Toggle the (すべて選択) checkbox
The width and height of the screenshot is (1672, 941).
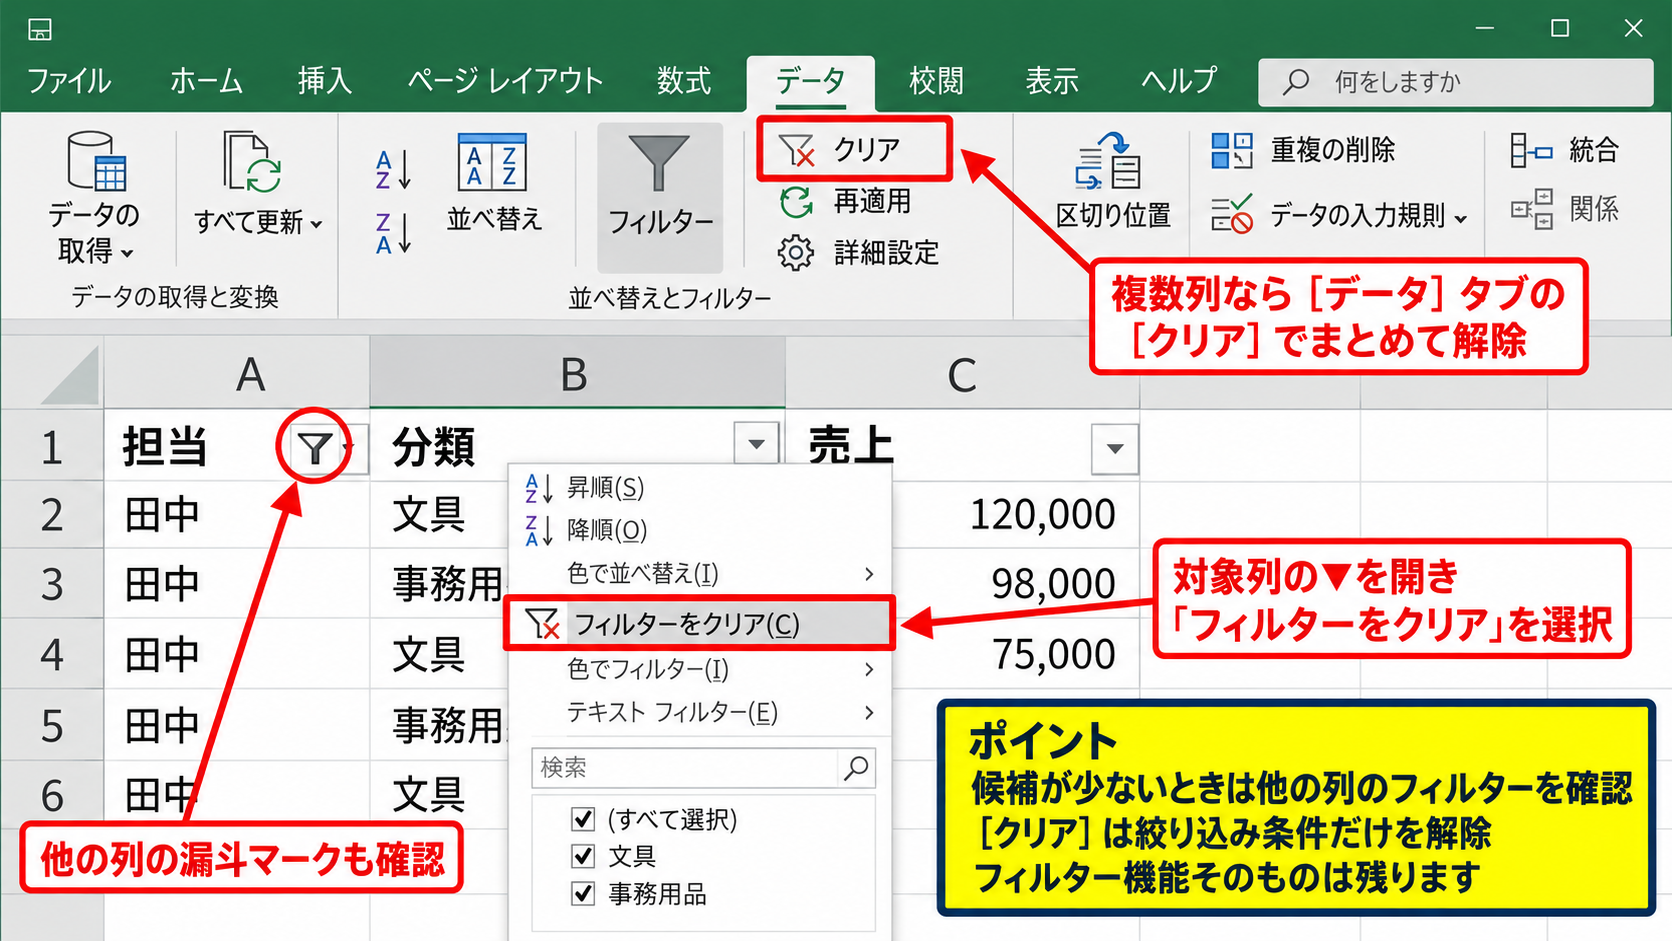pos(583,819)
